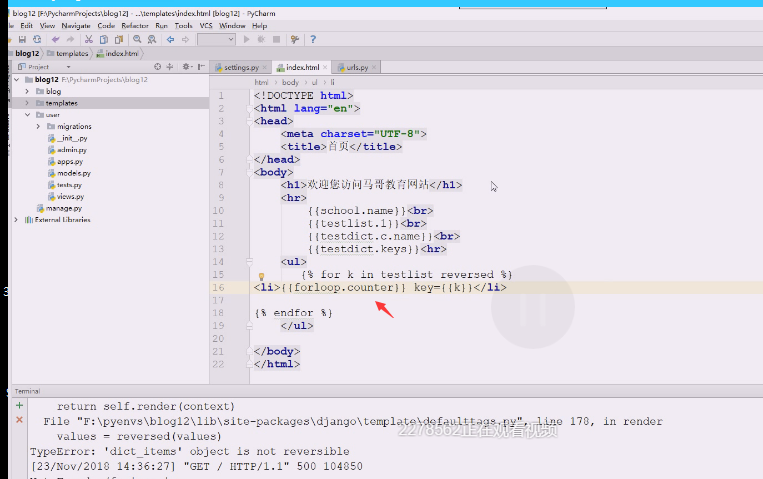Expand the migrations folder

coord(38,126)
